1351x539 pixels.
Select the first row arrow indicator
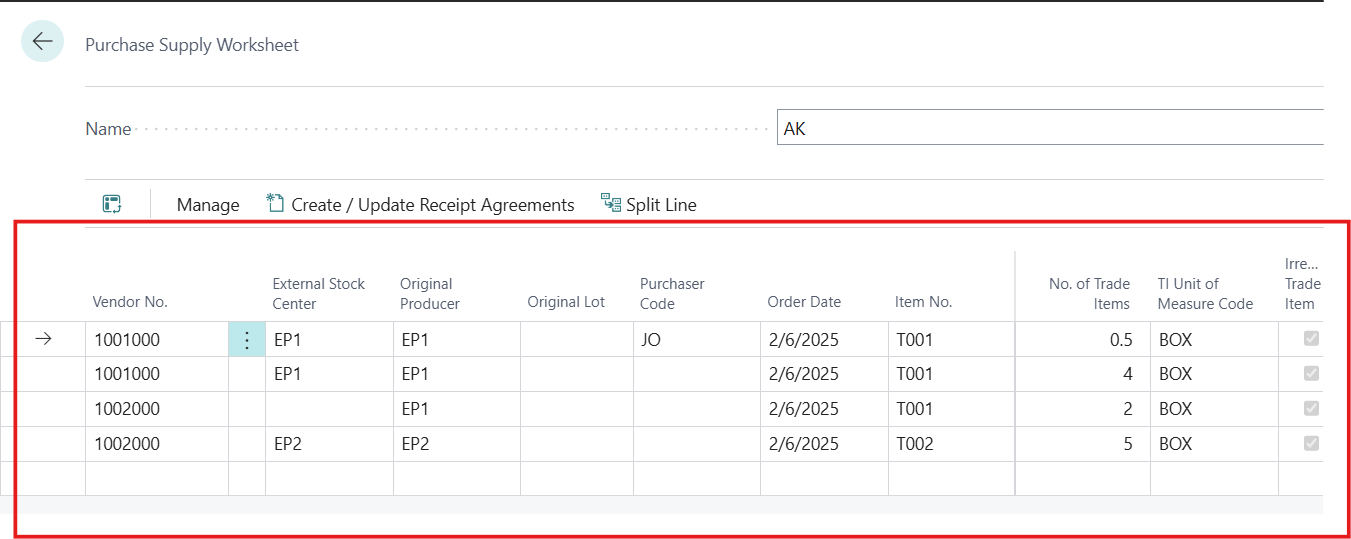pyautogui.click(x=43, y=340)
